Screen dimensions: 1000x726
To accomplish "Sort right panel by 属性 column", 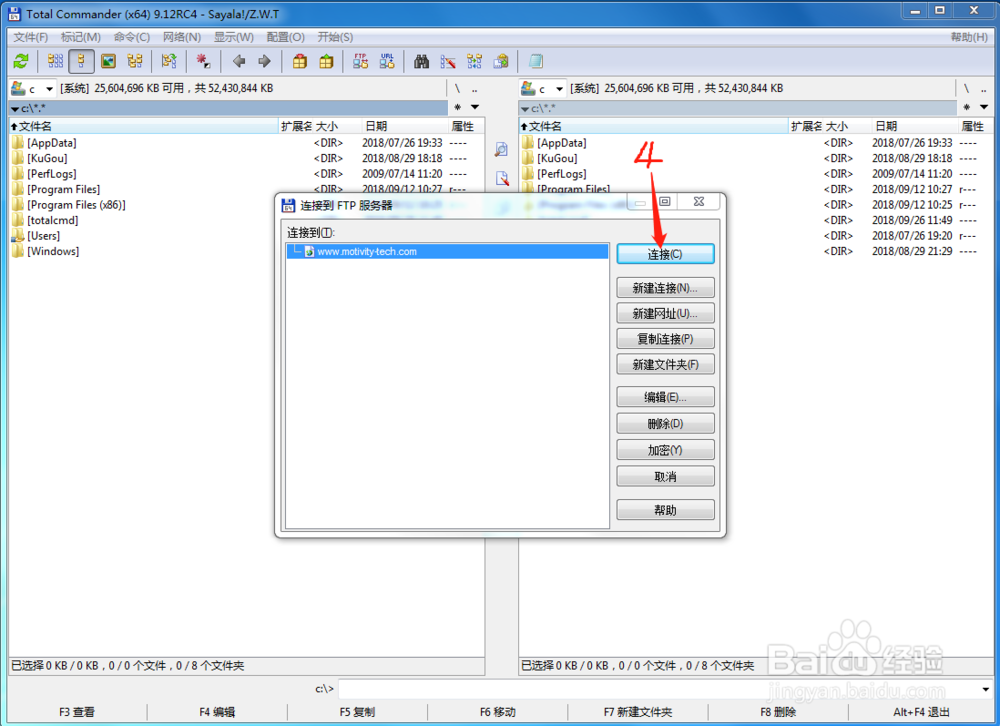I will [x=974, y=126].
